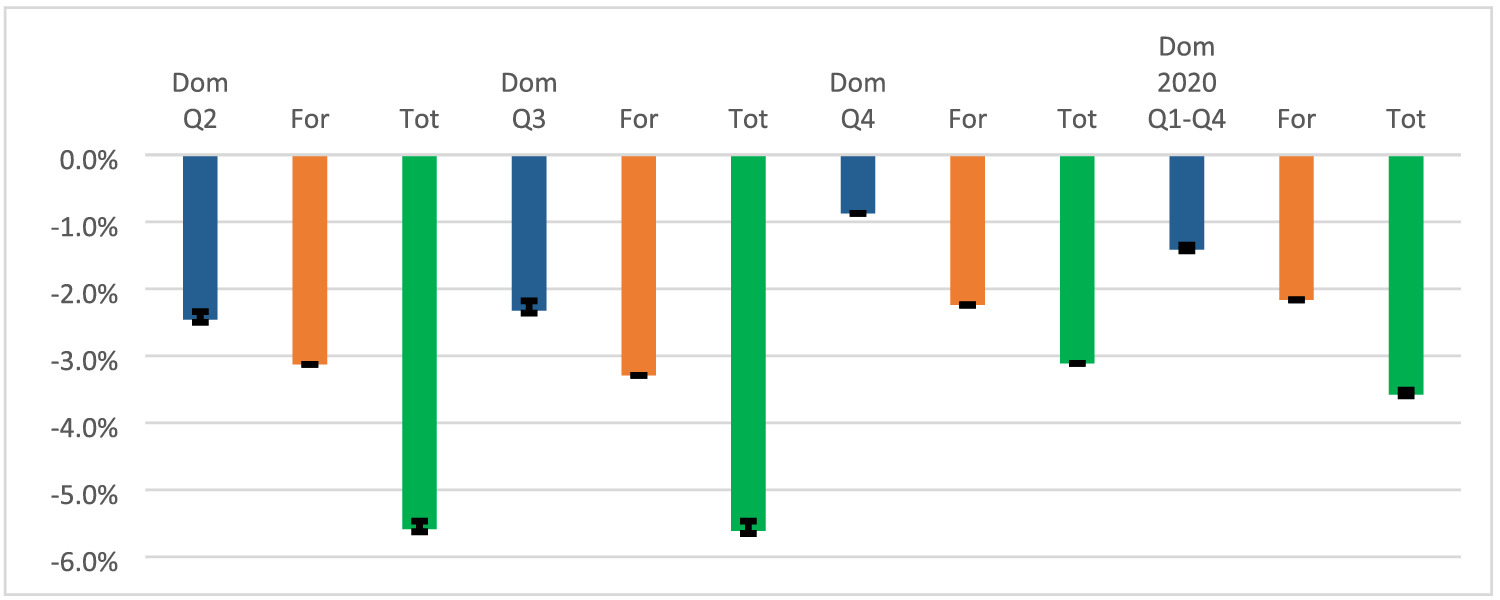Select the Q3 For orange bar
The image size is (1500, 600).
639,265
